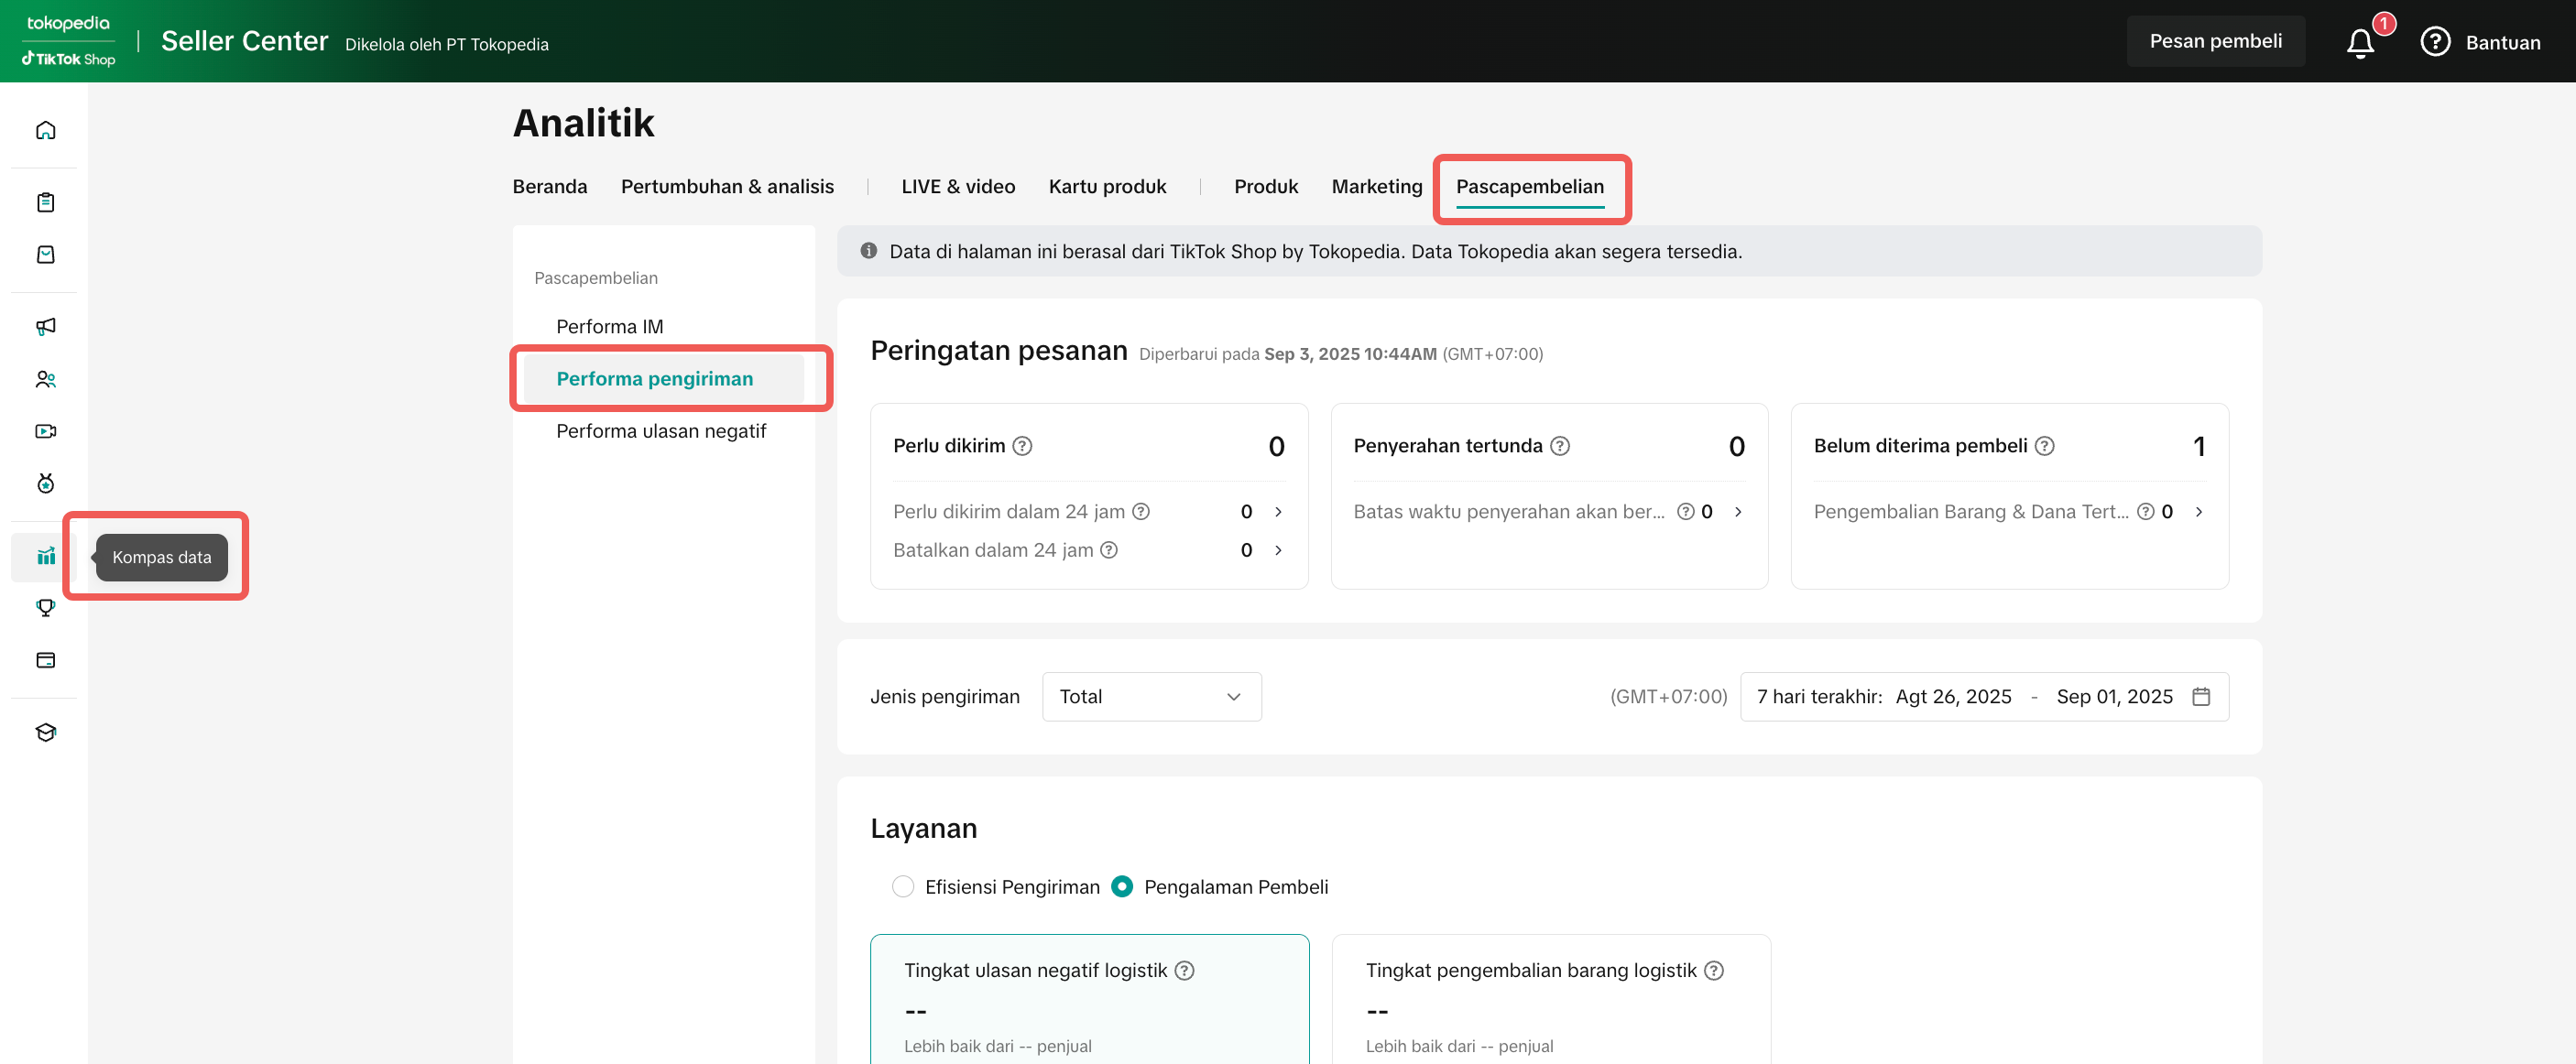Open Performa ulasan negatif menu link

661,431
